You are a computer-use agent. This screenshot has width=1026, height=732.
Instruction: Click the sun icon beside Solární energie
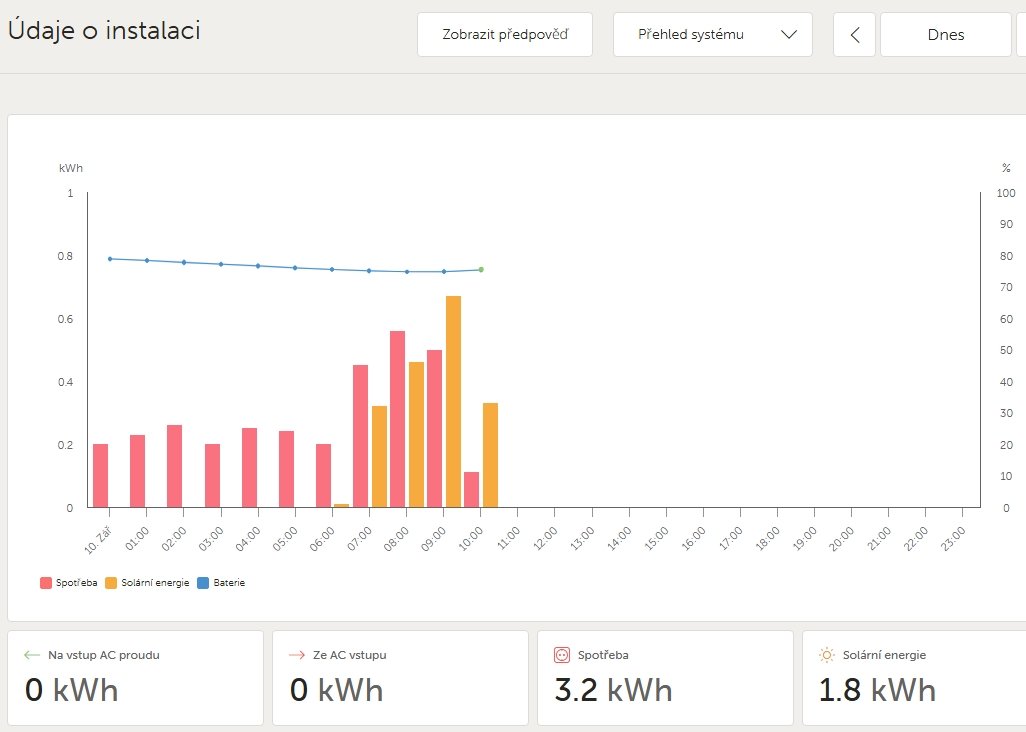(x=826, y=655)
